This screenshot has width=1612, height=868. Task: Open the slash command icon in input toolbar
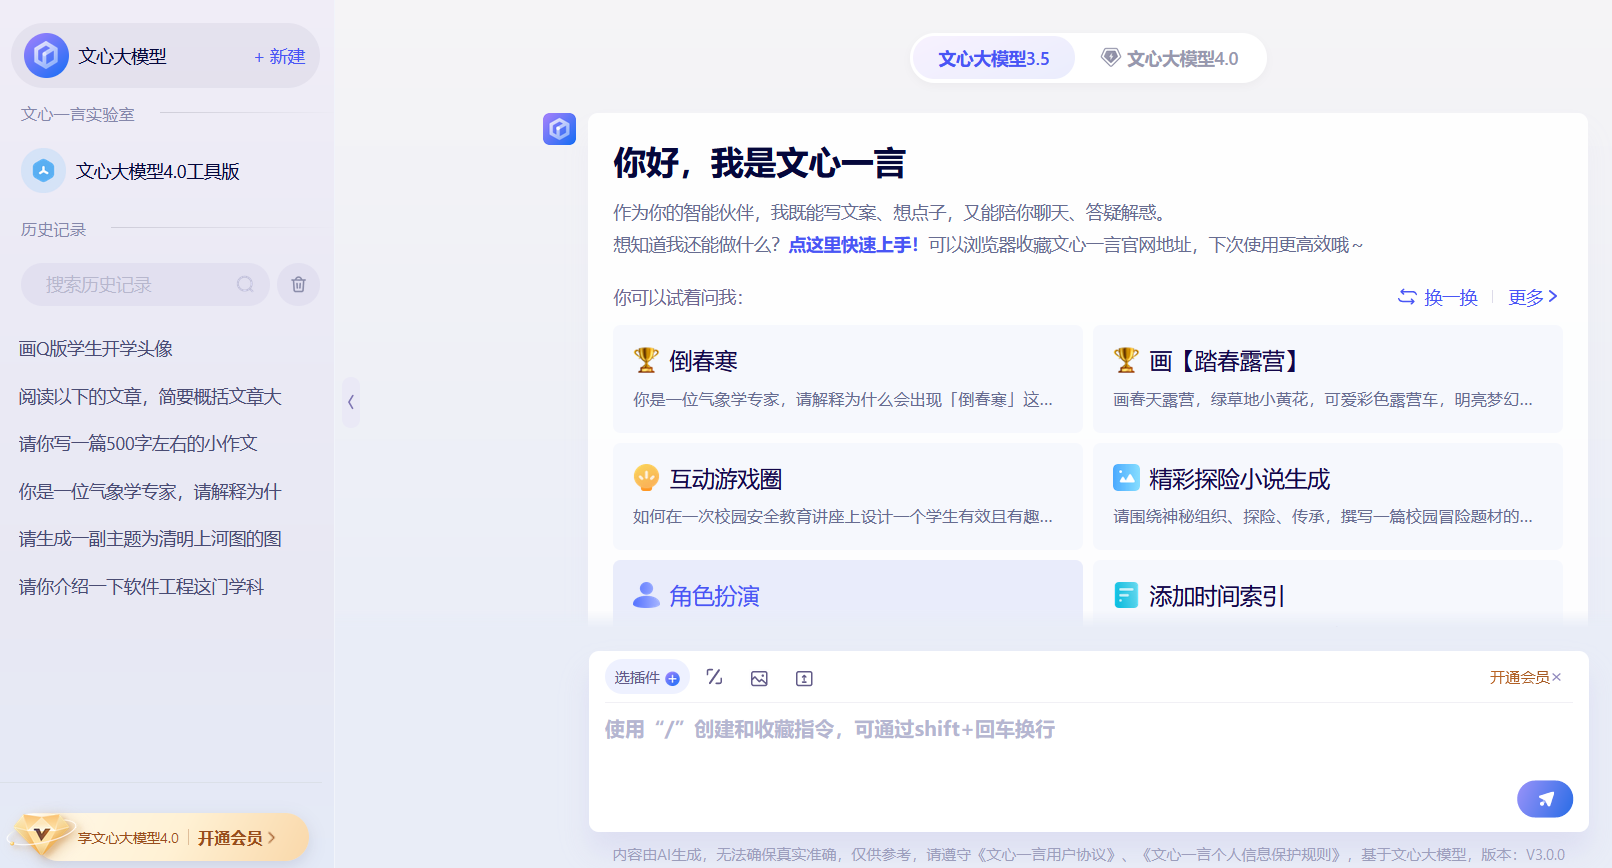click(x=714, y=677)
